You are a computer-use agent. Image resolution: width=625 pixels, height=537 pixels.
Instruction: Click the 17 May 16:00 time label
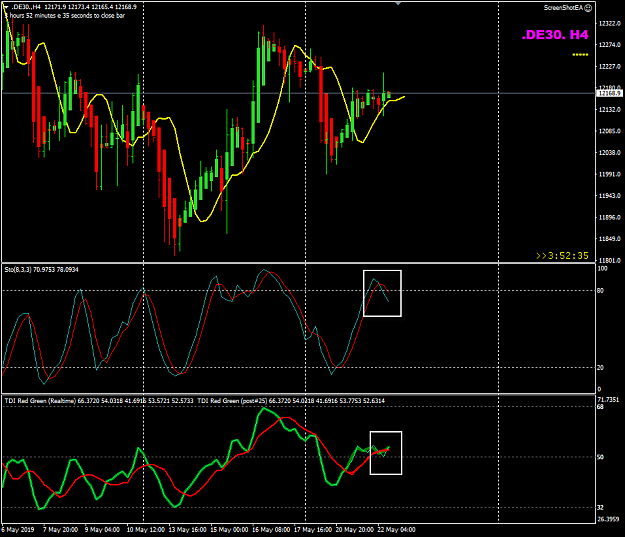pyautogui.click(x=313, y=530)
